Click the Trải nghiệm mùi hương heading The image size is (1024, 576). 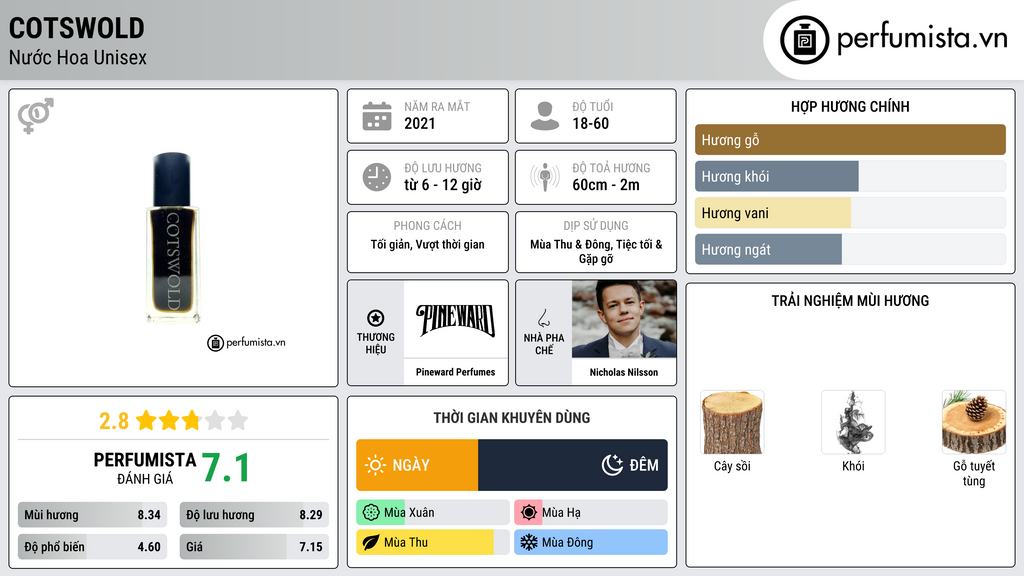point(850,301)
